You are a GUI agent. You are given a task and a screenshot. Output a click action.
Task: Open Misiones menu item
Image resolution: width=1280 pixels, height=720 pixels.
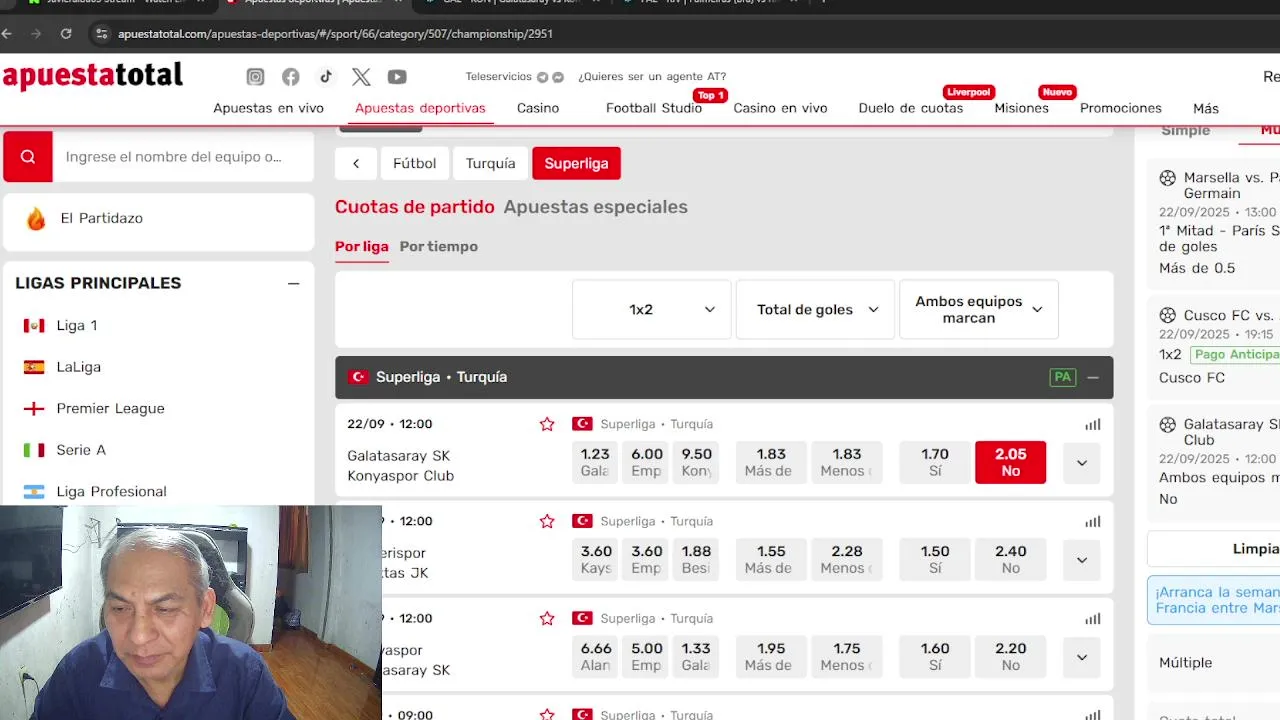(x=1021, y=108)
